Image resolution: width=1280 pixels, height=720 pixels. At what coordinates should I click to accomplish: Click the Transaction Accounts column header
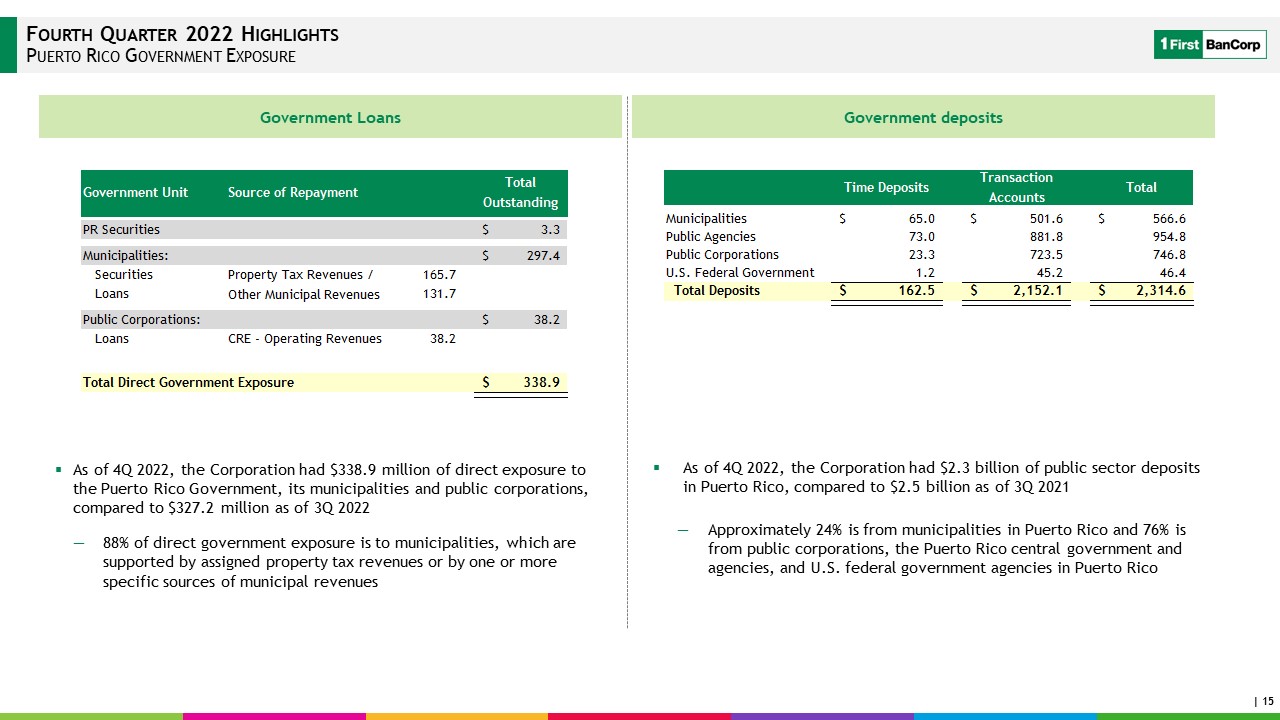[1016, 187]
